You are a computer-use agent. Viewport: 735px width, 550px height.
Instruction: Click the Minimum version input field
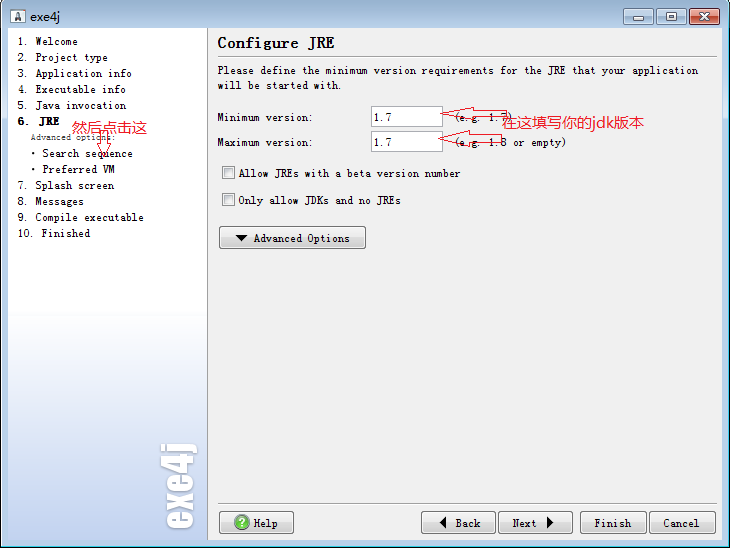406,117
